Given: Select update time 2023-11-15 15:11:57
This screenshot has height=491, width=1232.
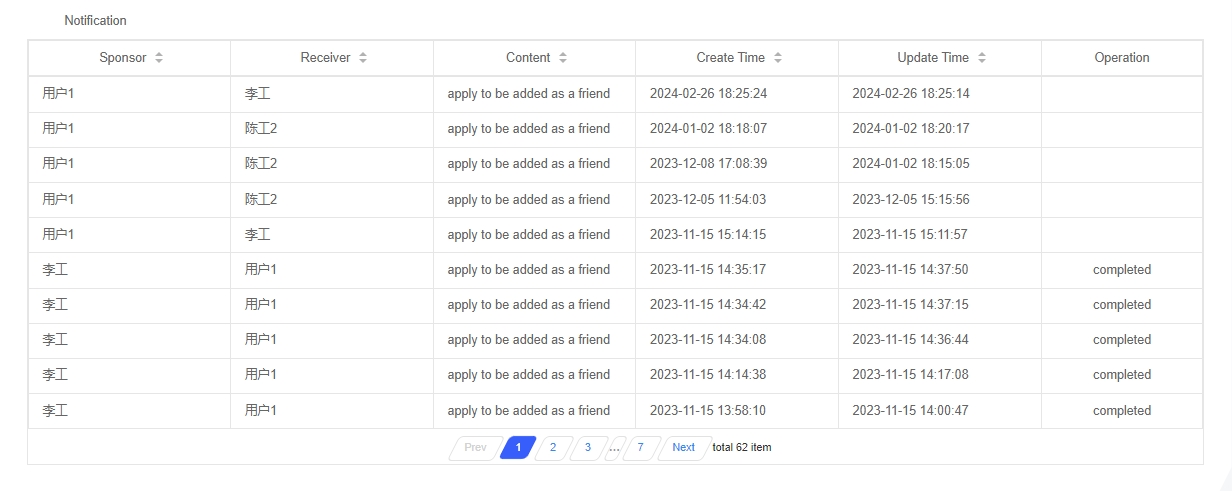Looking at the screenshot, I should [x=910, y=235].
